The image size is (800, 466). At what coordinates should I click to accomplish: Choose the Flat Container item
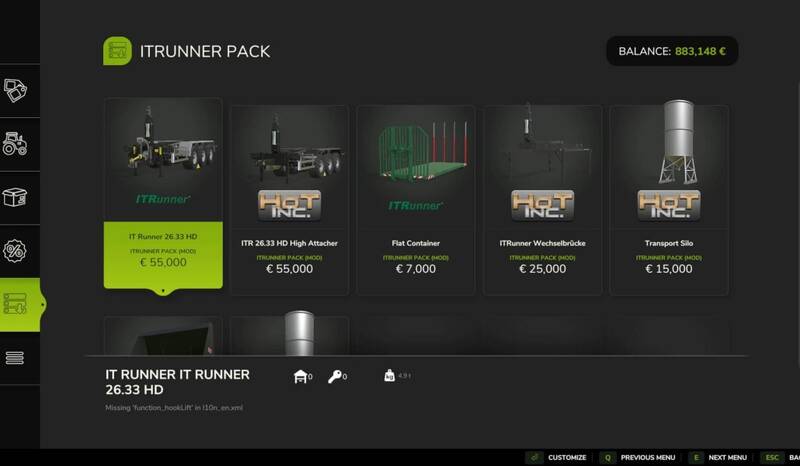pyautogui.click(x=416, y=200)
